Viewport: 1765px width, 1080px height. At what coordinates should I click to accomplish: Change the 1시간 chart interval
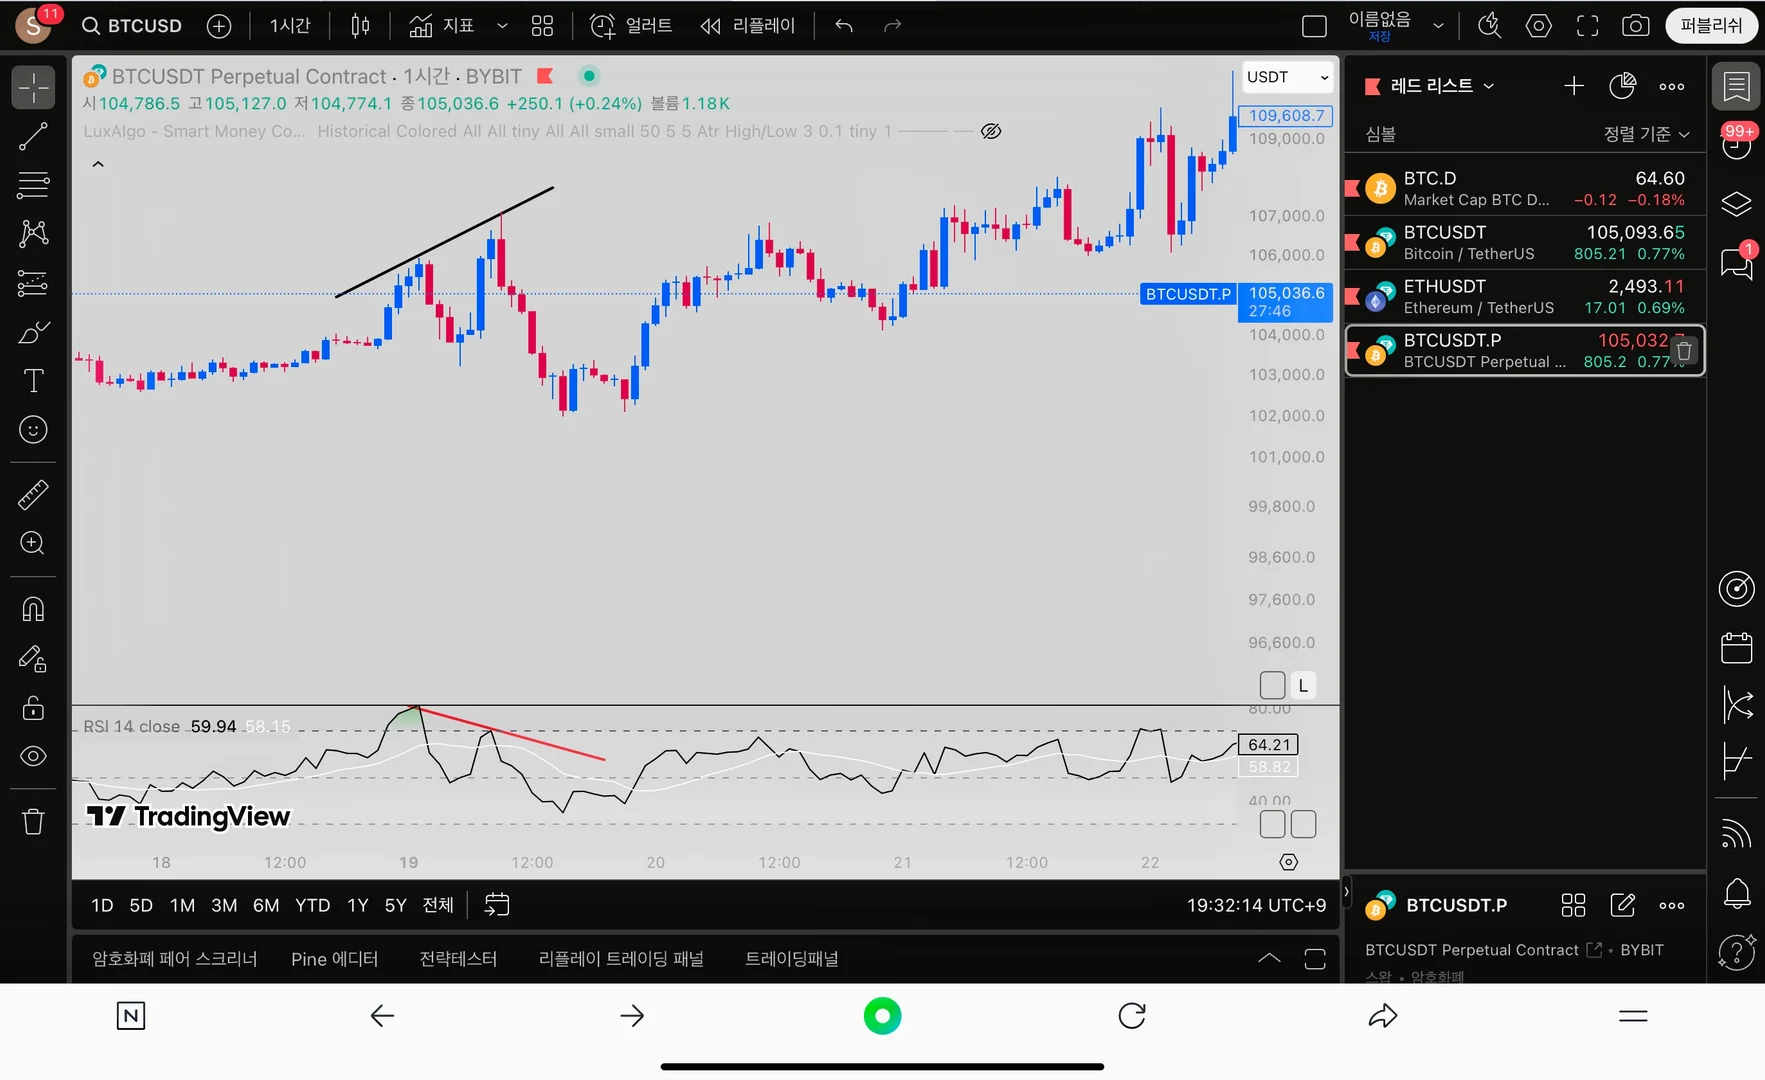tap(290, 26)
